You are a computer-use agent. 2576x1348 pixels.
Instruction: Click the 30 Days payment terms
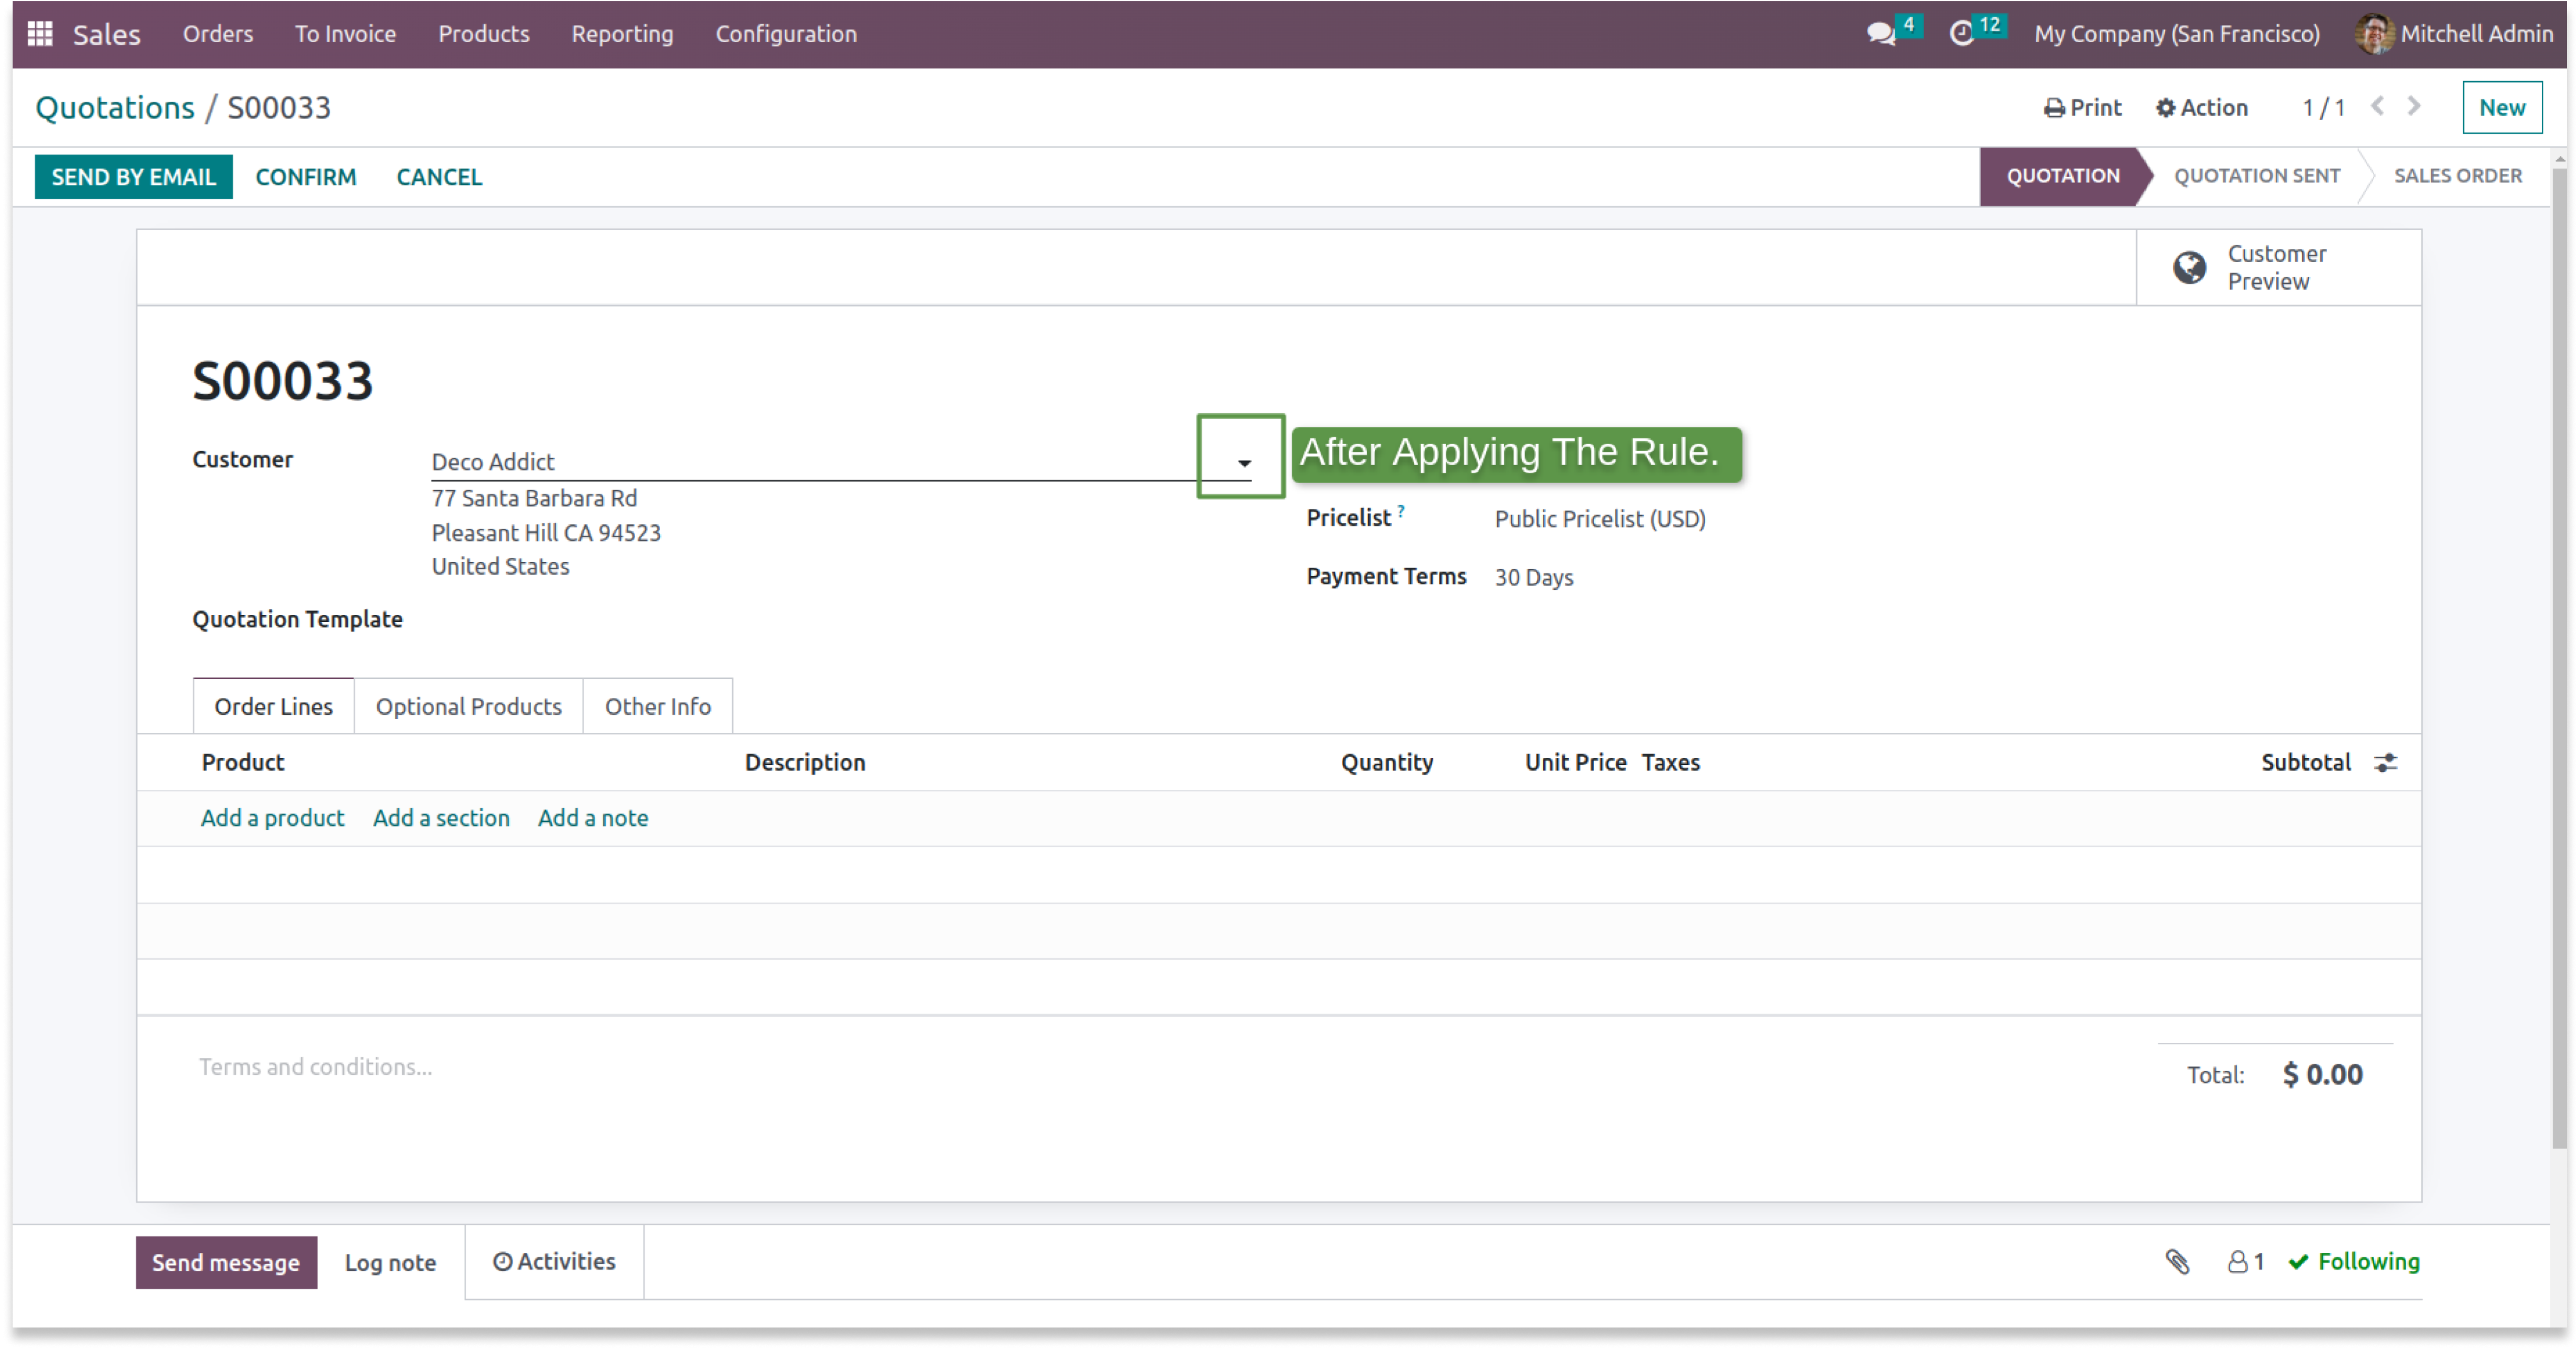pos(1534,578)
